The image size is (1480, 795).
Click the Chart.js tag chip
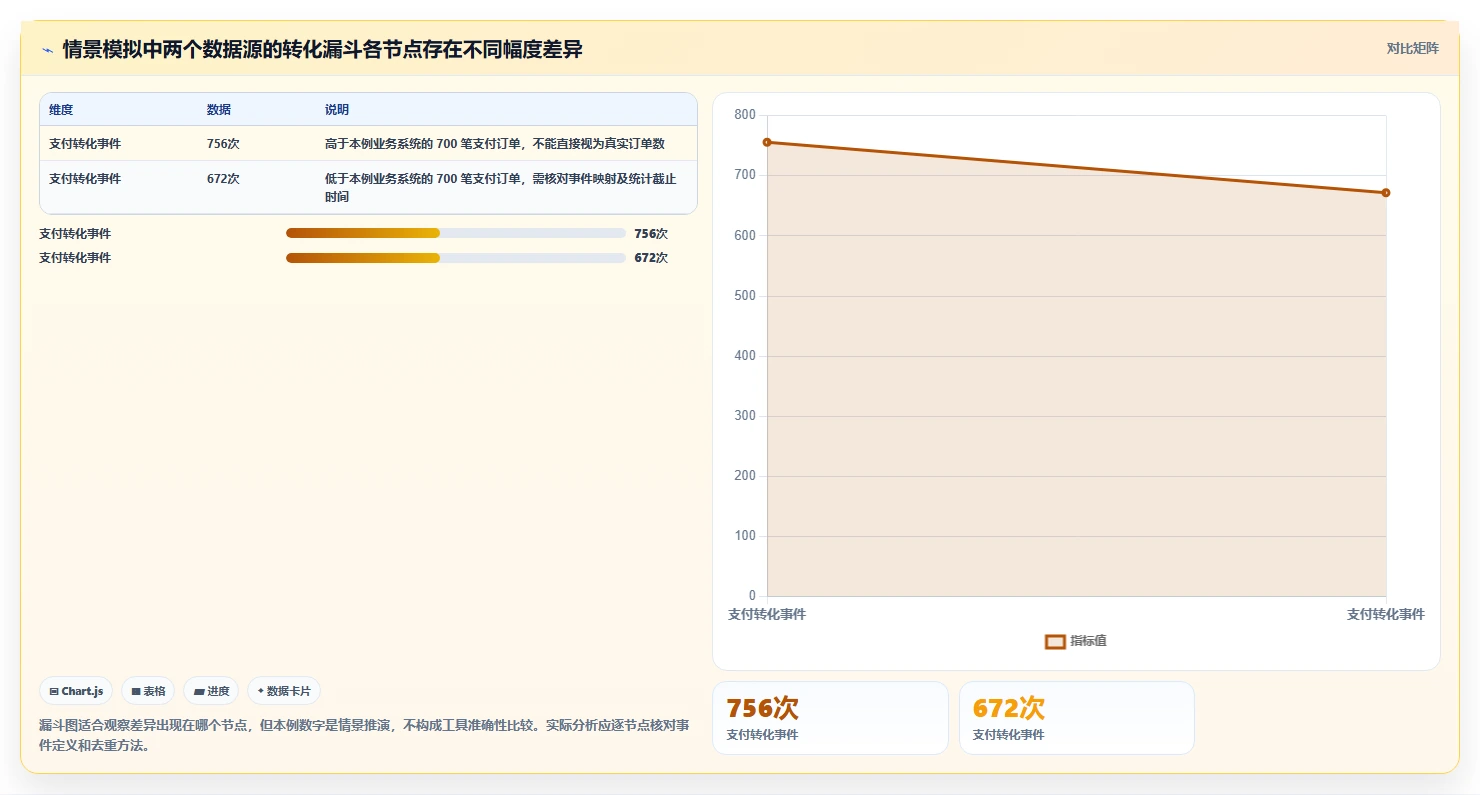(x=76, y=691)
